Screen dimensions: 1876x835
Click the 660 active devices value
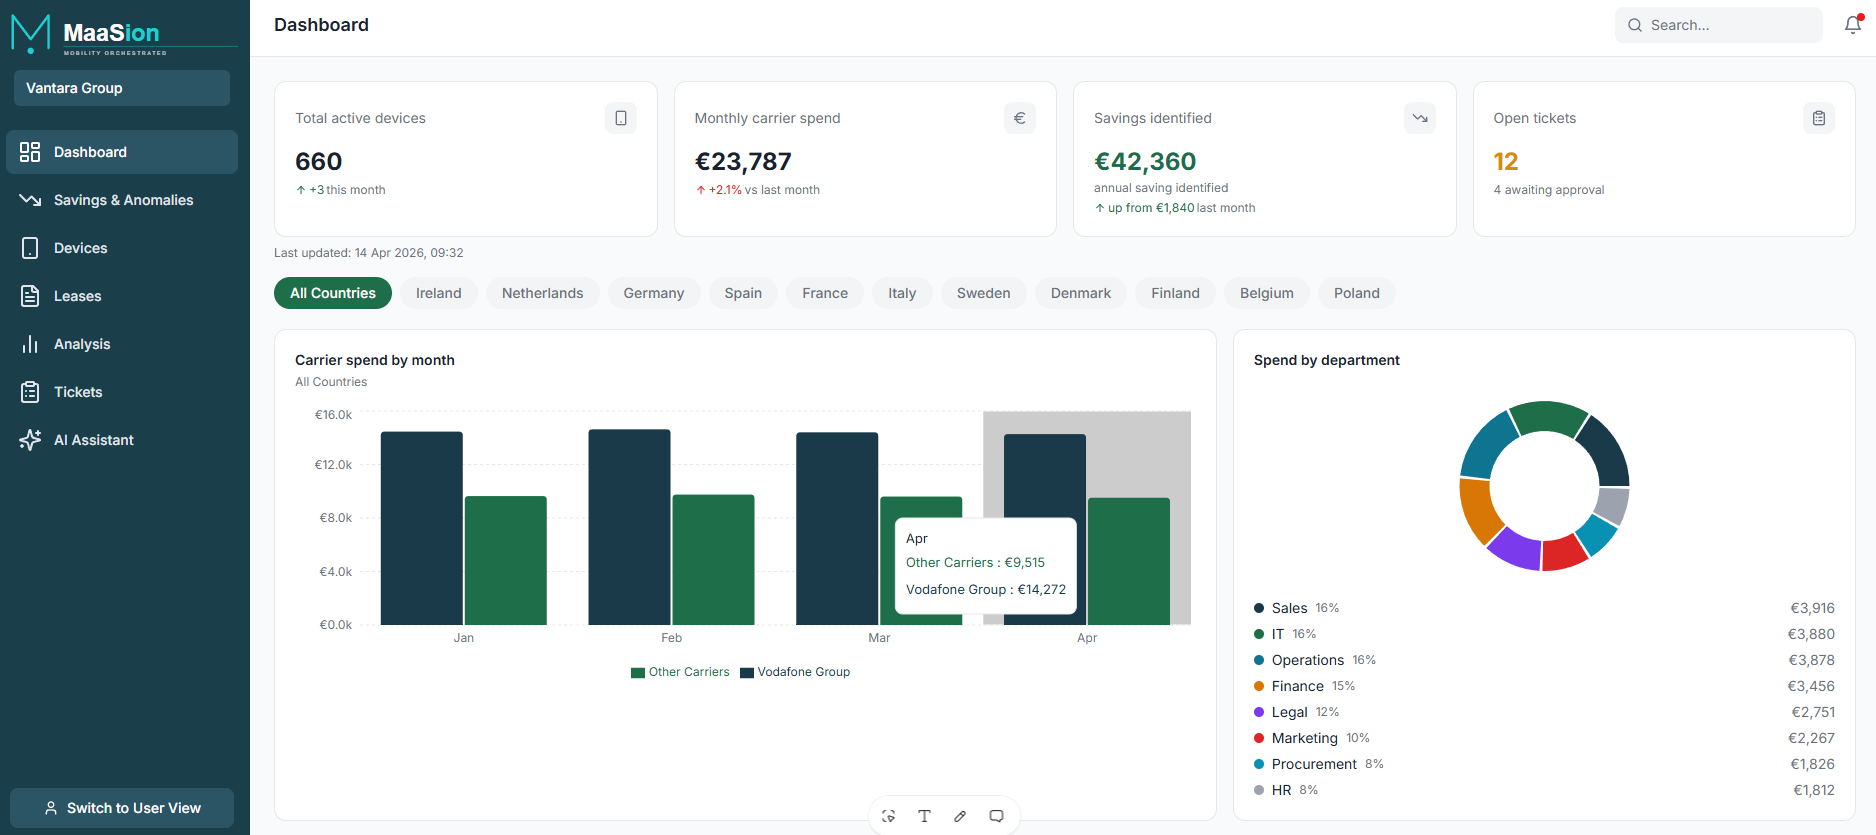pyautogui.click(x=319, y=161)
